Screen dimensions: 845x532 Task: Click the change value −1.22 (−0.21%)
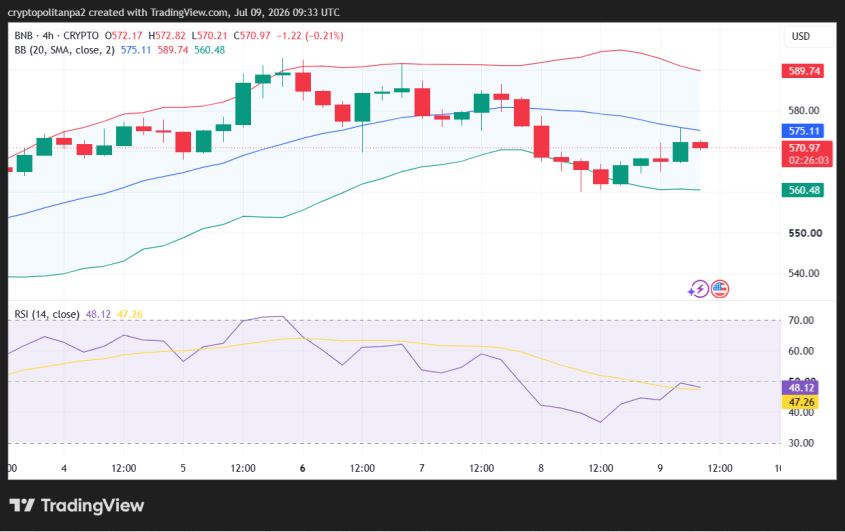pyautogui.click(x=310, y=36)
